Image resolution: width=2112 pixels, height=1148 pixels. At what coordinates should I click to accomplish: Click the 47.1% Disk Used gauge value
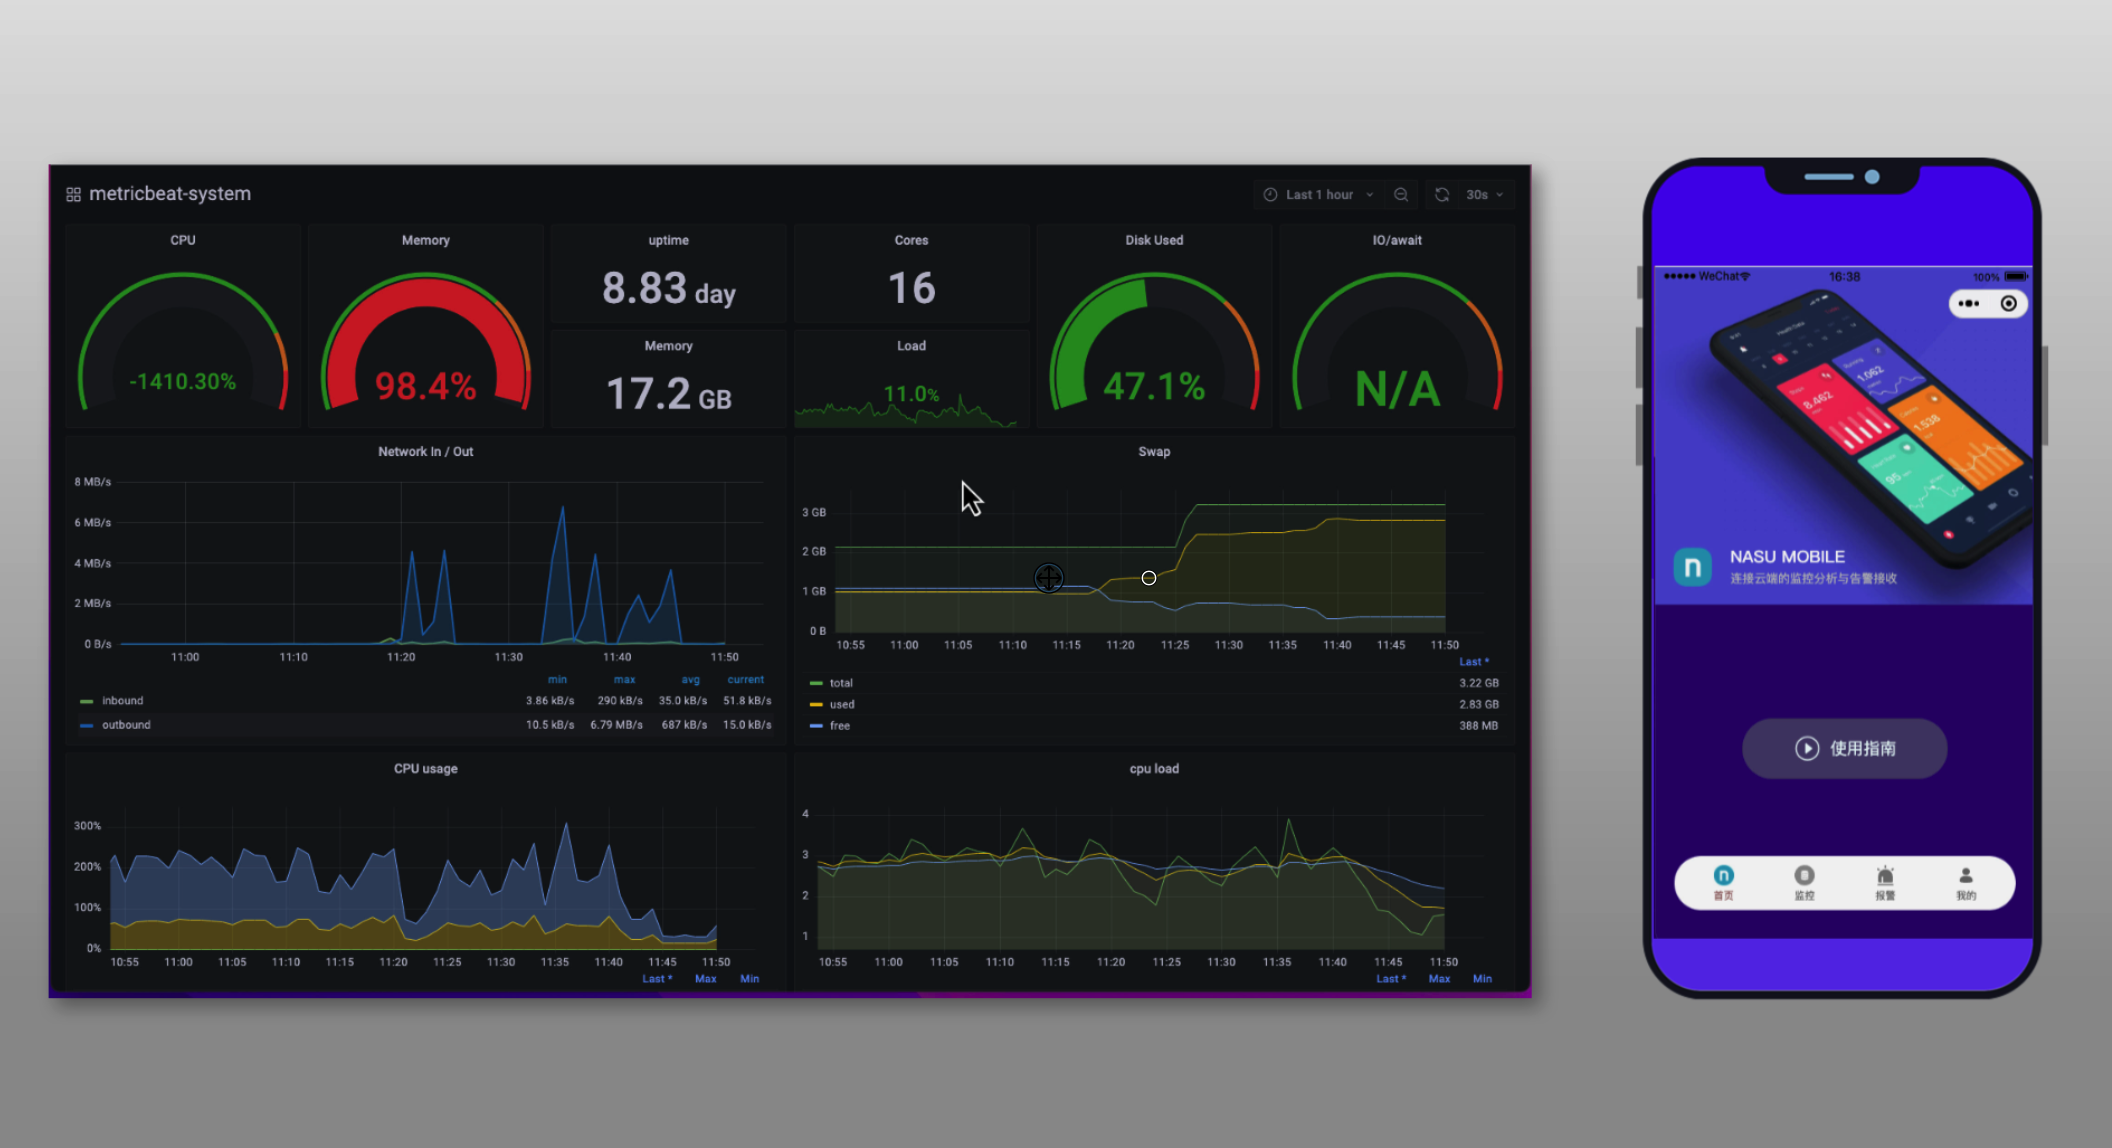pyautogui.click(x=1154, y=386)
